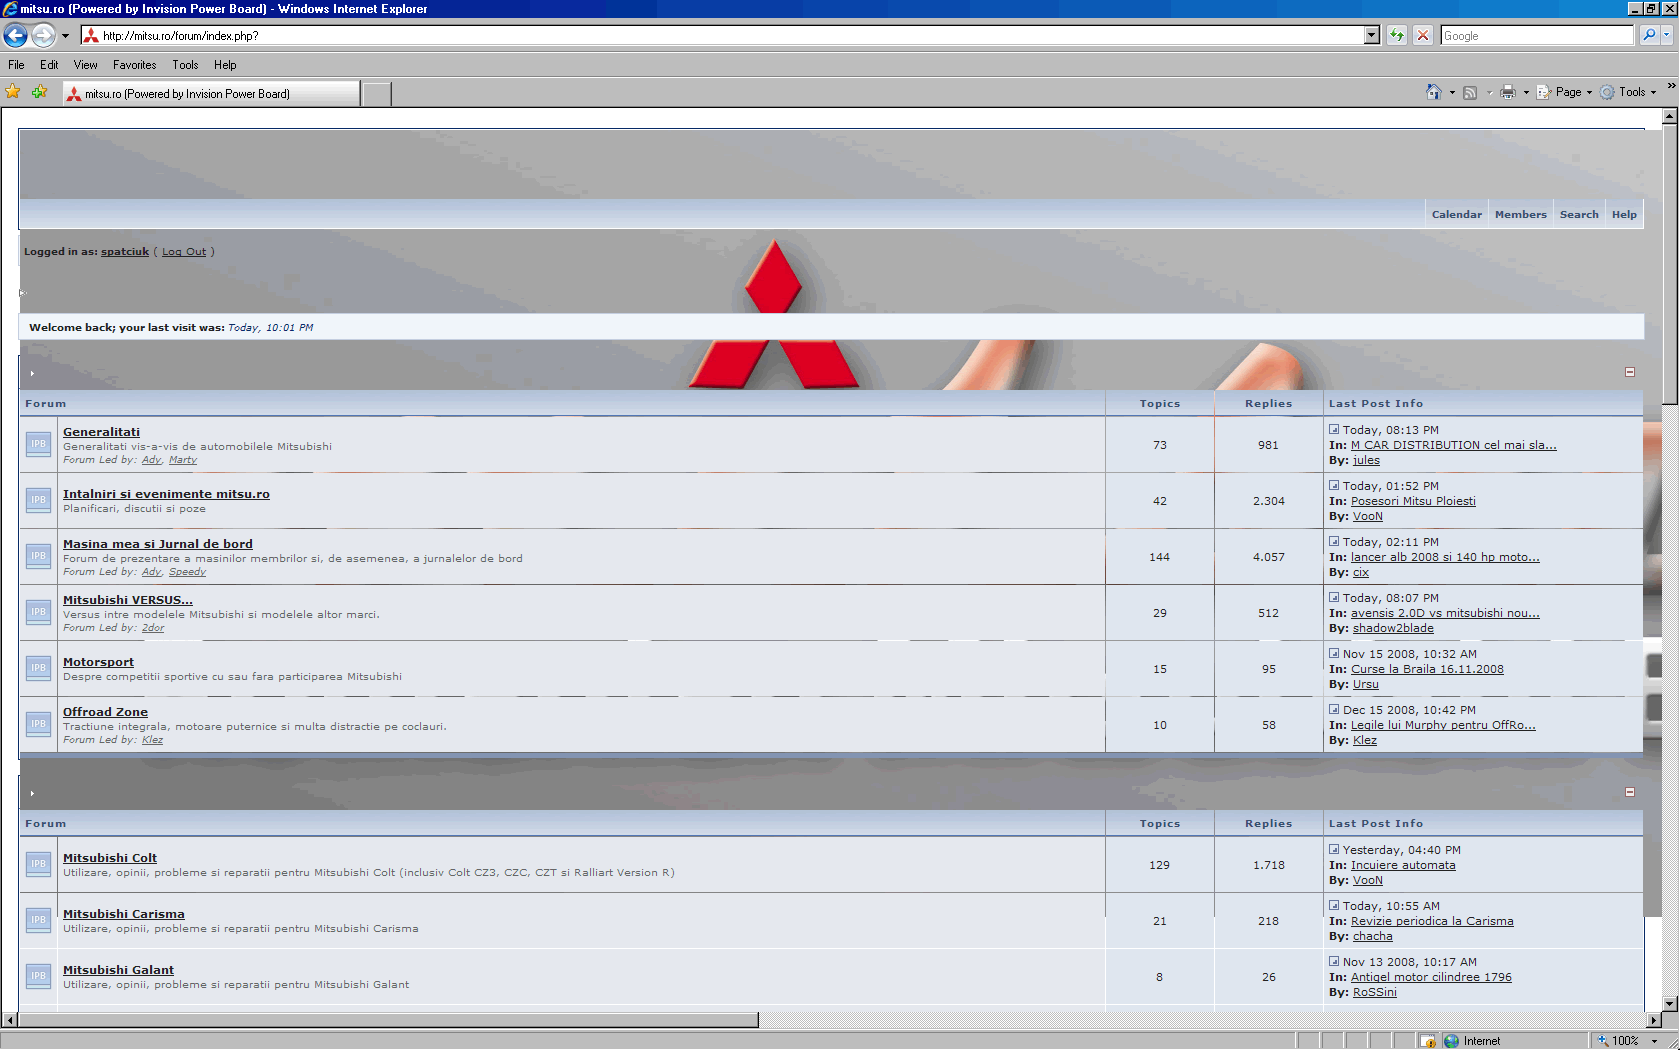
Task: Click the browser Forward arrow button
Action: (43, 36)
